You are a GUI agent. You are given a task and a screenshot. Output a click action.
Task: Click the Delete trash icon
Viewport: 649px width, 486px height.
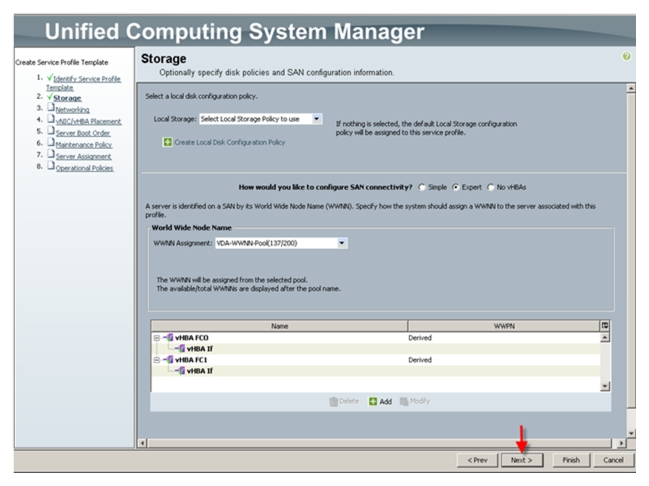(x=334, y=402)
